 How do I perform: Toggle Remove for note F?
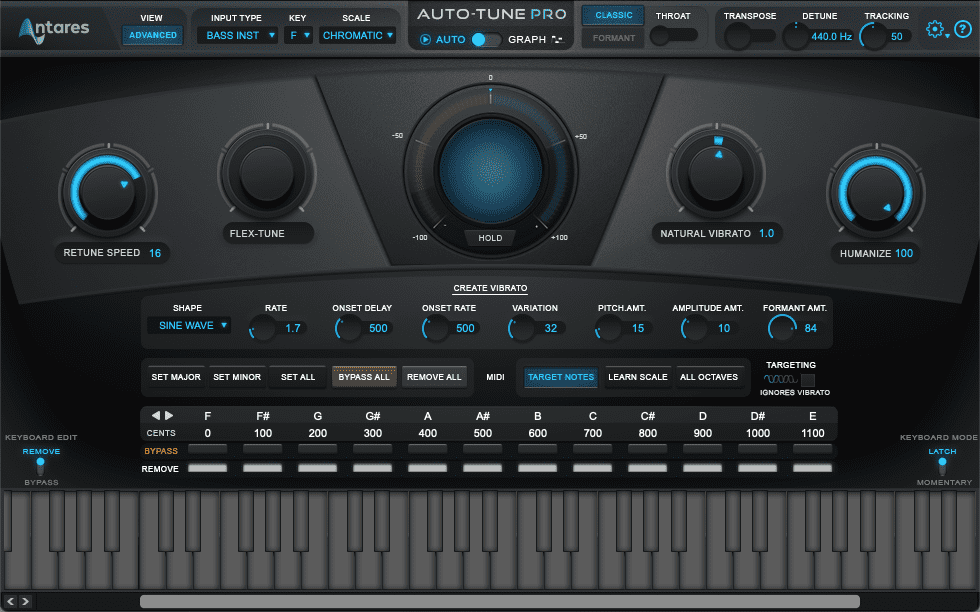point(208,468)
